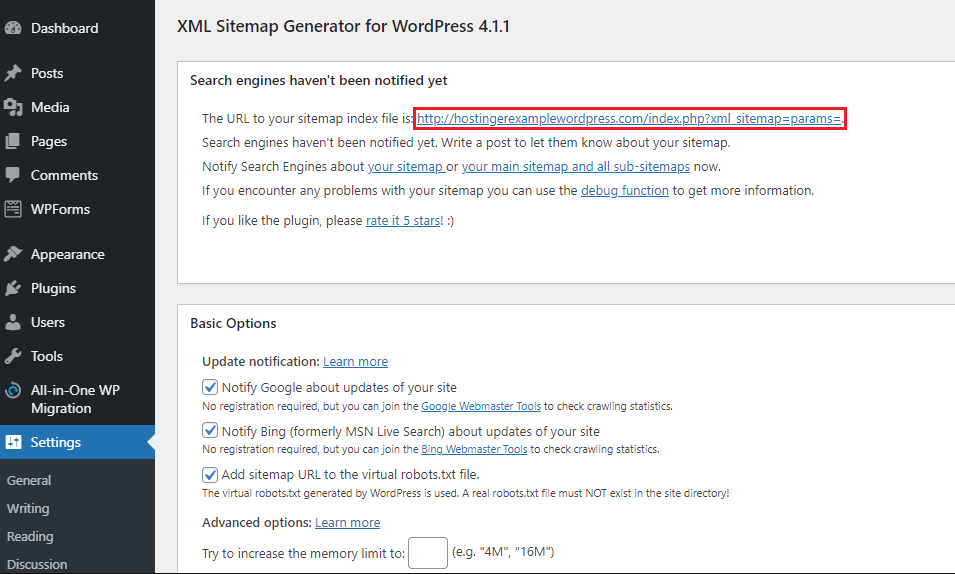Open Media via its camera icon
Image resolution: width=955 pixels, height=574 pixels.
tap(13, 107)
